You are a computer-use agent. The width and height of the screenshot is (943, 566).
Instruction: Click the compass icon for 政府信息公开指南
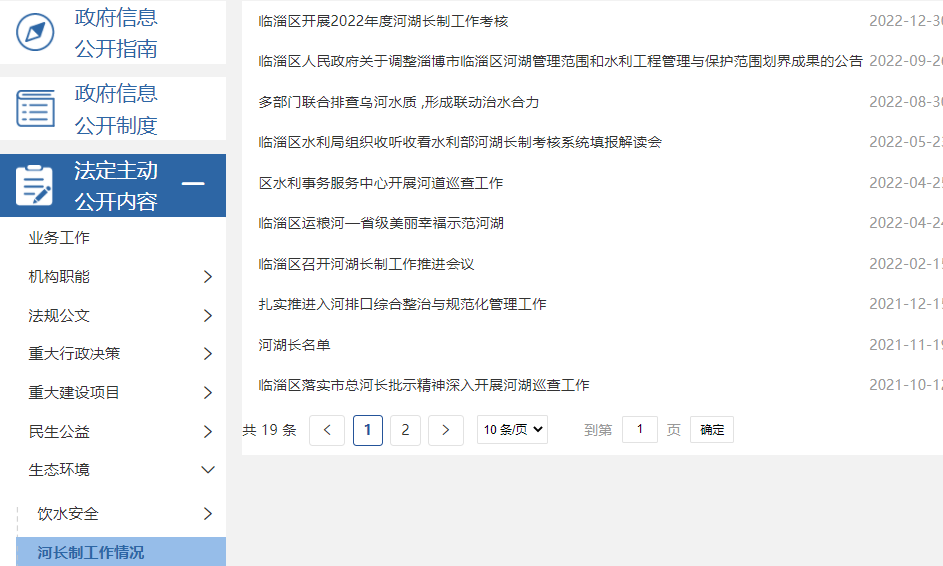[36, 32]
